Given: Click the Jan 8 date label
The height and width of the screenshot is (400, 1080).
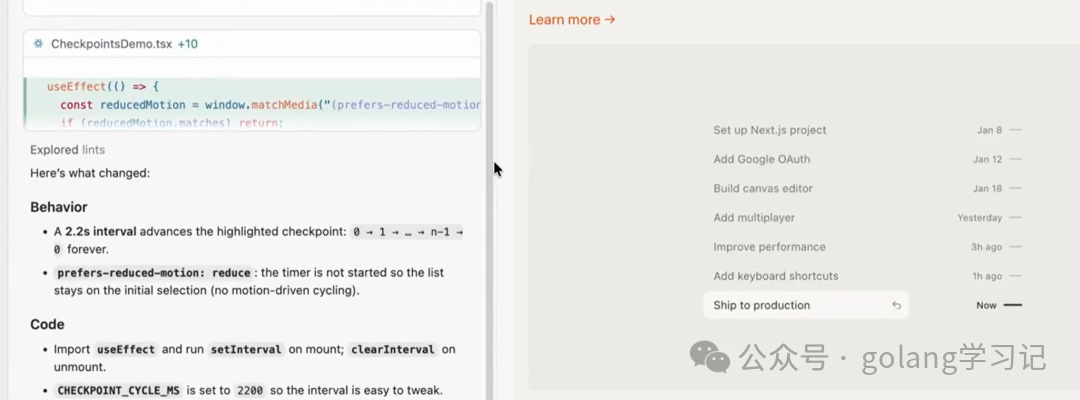Looking at the screenshot, I should 989,129.
